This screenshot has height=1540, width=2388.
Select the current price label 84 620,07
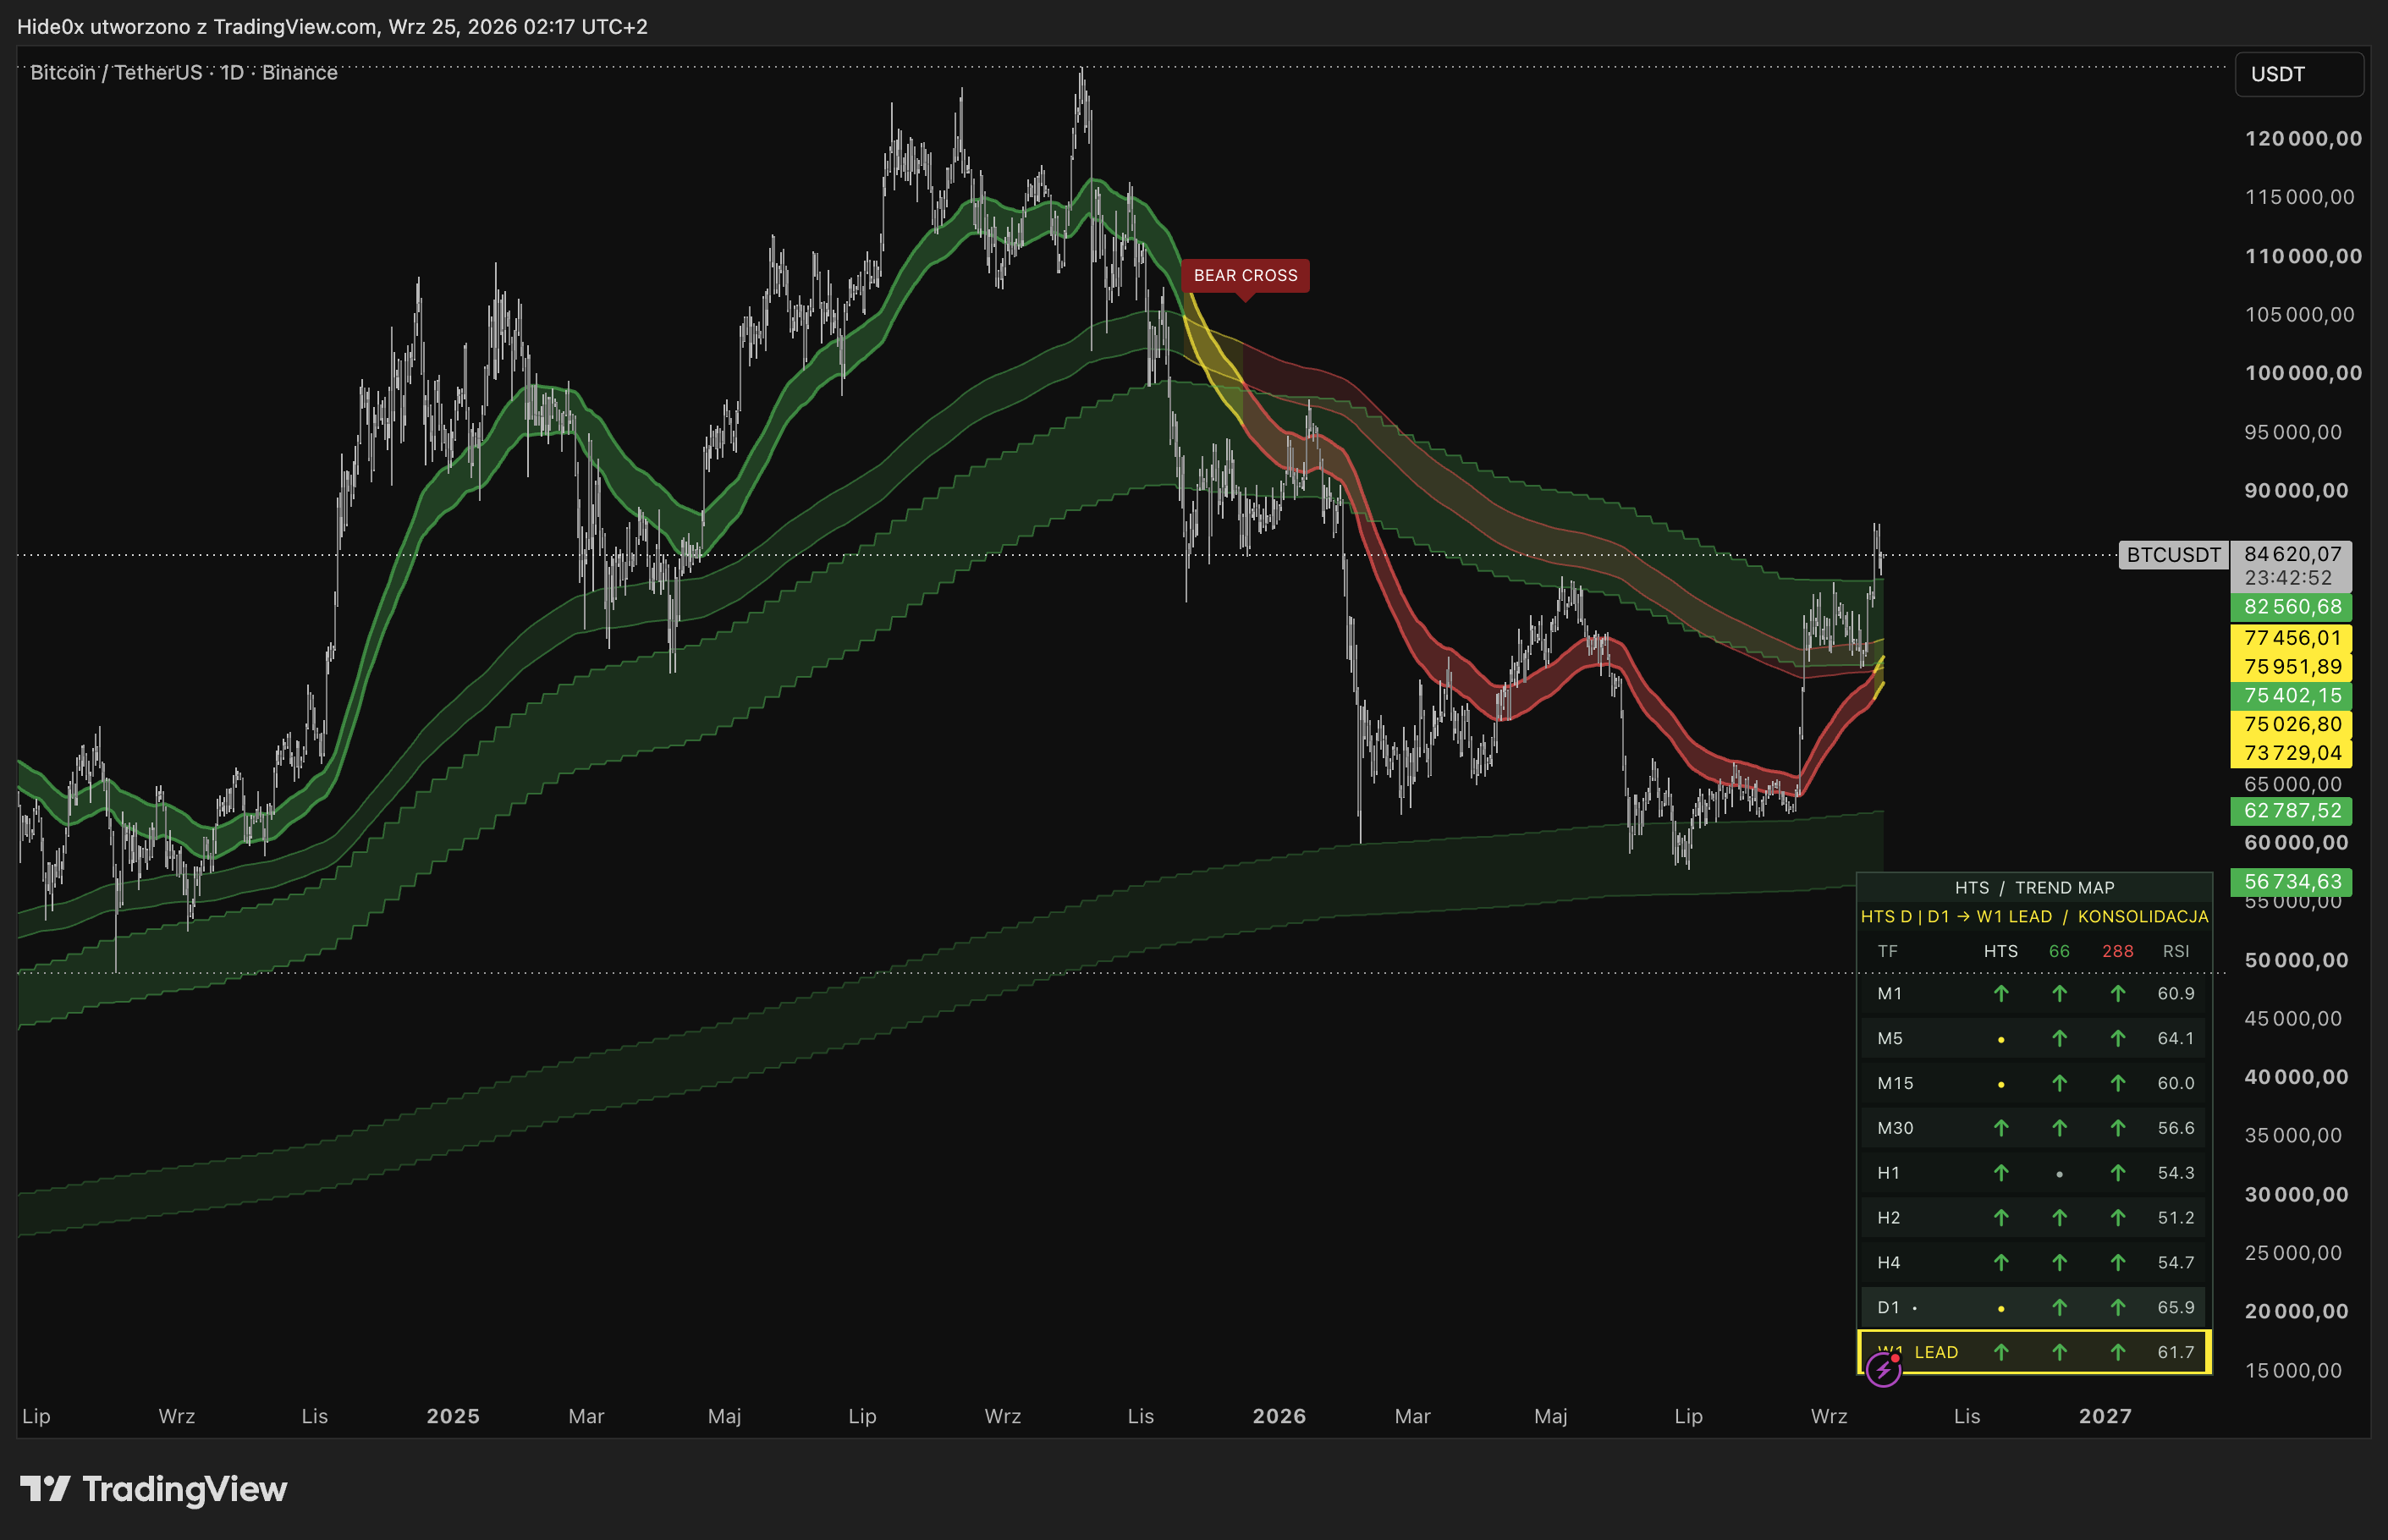click(2291, 554)
